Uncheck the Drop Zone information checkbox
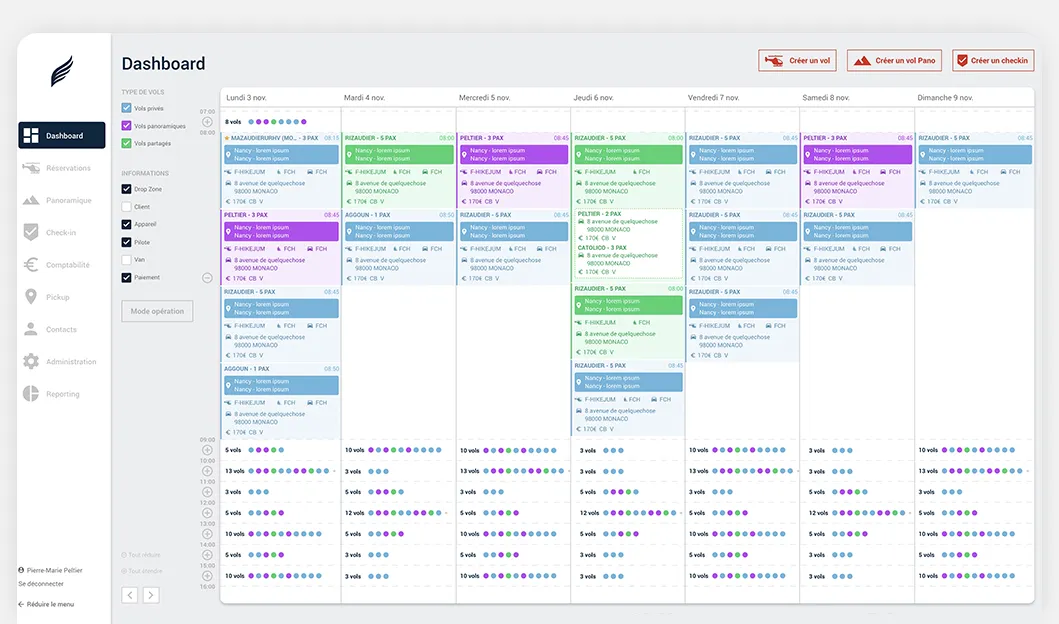Viewport: 1059px width, 624px height. pyautogui.click(x=126, y=189)
